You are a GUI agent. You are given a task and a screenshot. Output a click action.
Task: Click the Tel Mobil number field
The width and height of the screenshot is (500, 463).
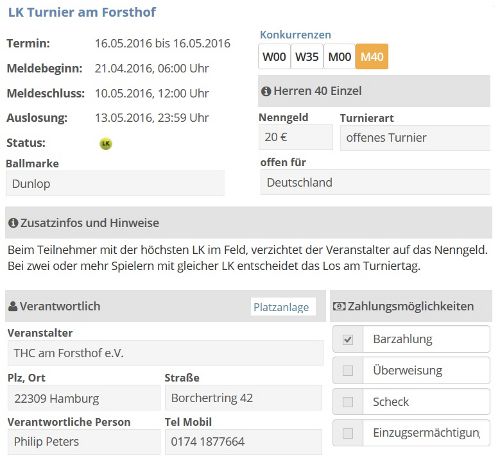click(x=243, y=442)
